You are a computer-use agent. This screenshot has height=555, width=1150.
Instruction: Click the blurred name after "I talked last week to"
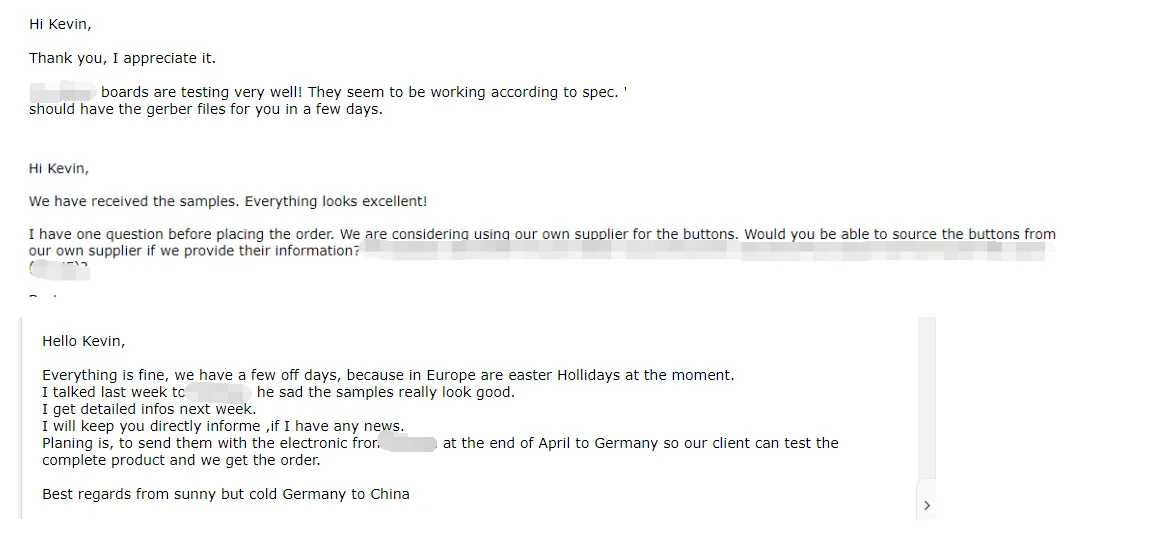(219, 392)
